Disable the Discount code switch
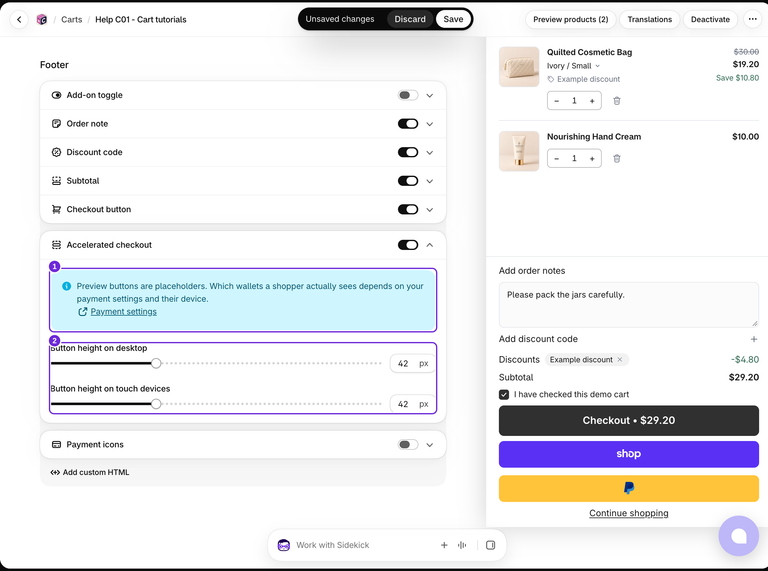The image size is (768, 571). tap(408, 152)
